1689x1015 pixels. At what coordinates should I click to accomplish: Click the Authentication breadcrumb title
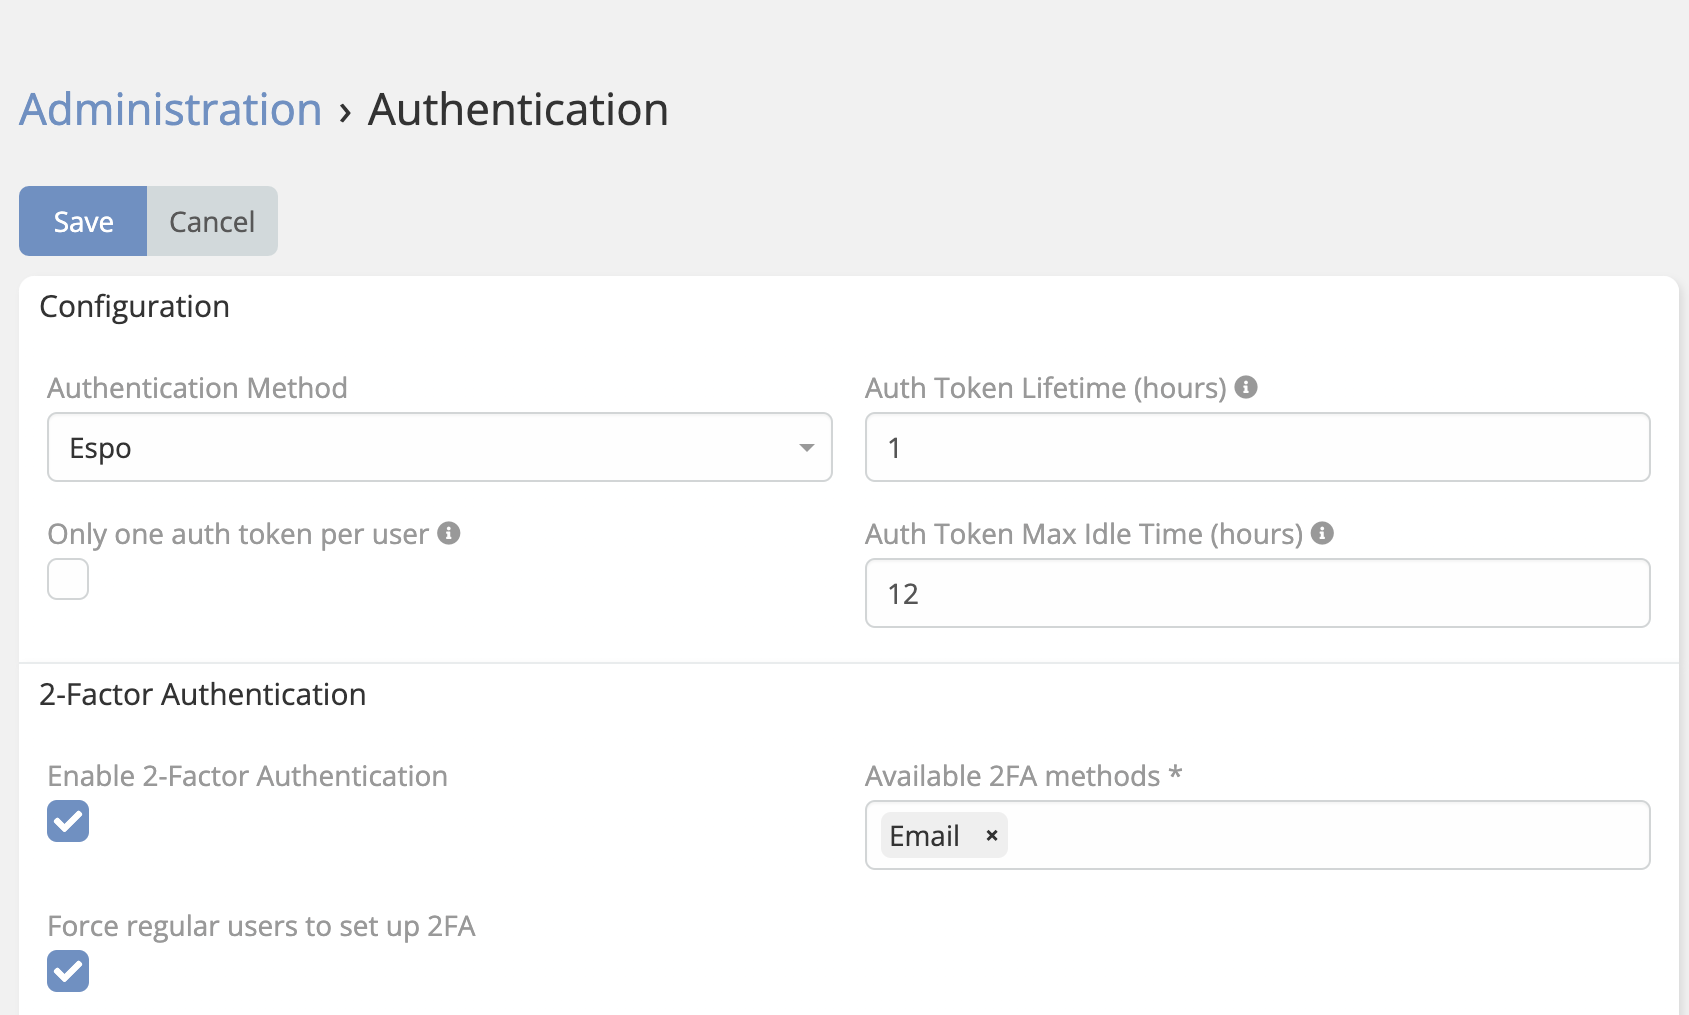[518, 109]
